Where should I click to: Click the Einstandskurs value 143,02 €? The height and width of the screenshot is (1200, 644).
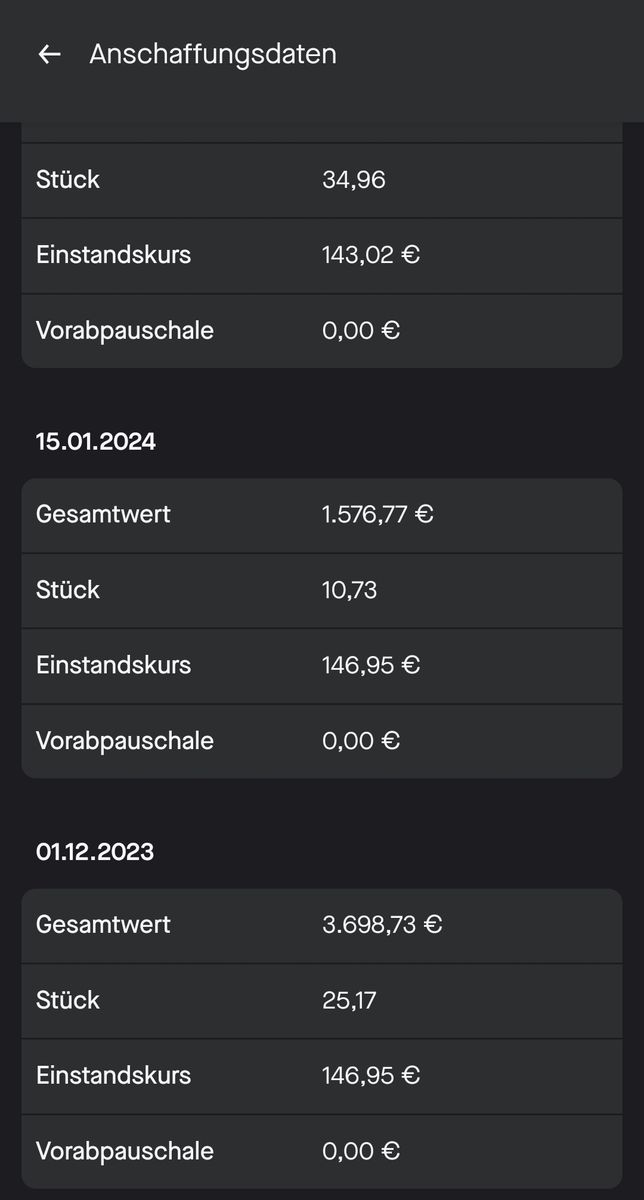click(x=371, y=255)
